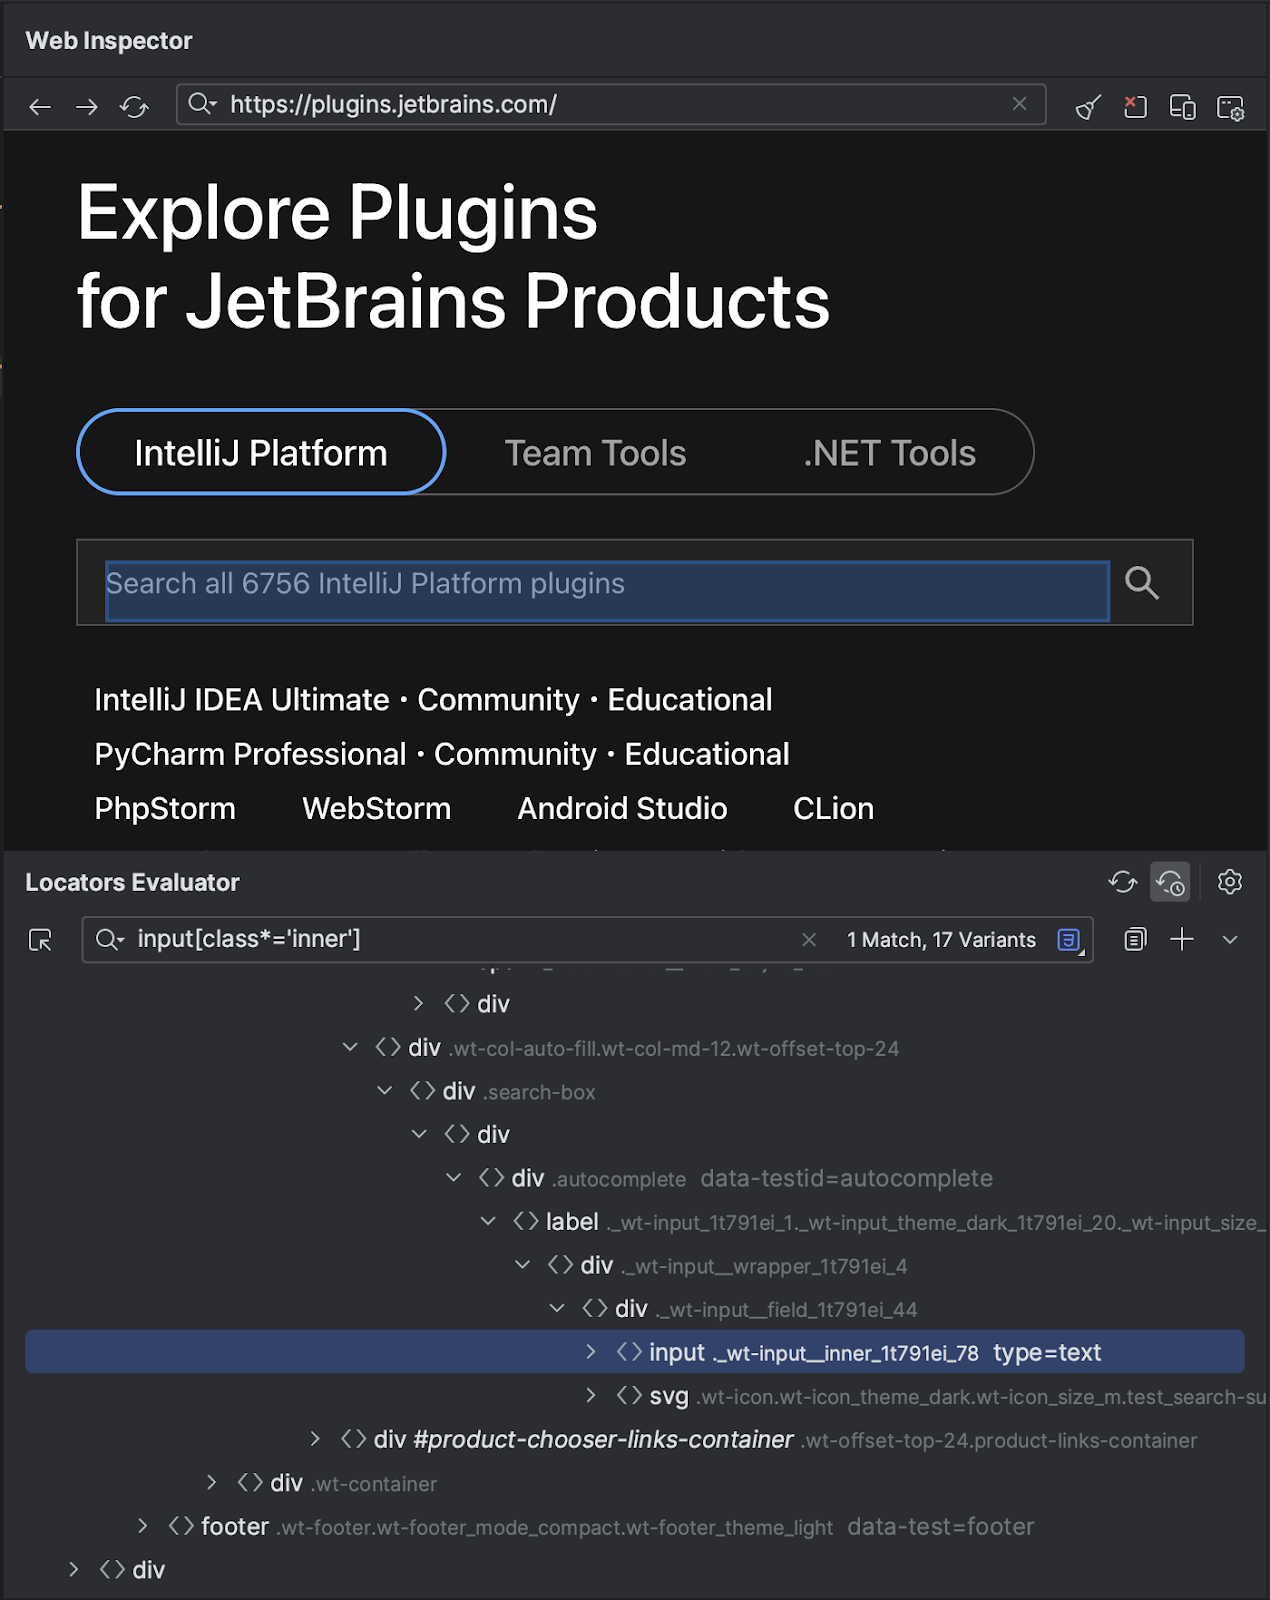Collapse the div .autocomplete node
Screen dimensions: 1270x1600
pyautogui.click(x=454, y=1178)
